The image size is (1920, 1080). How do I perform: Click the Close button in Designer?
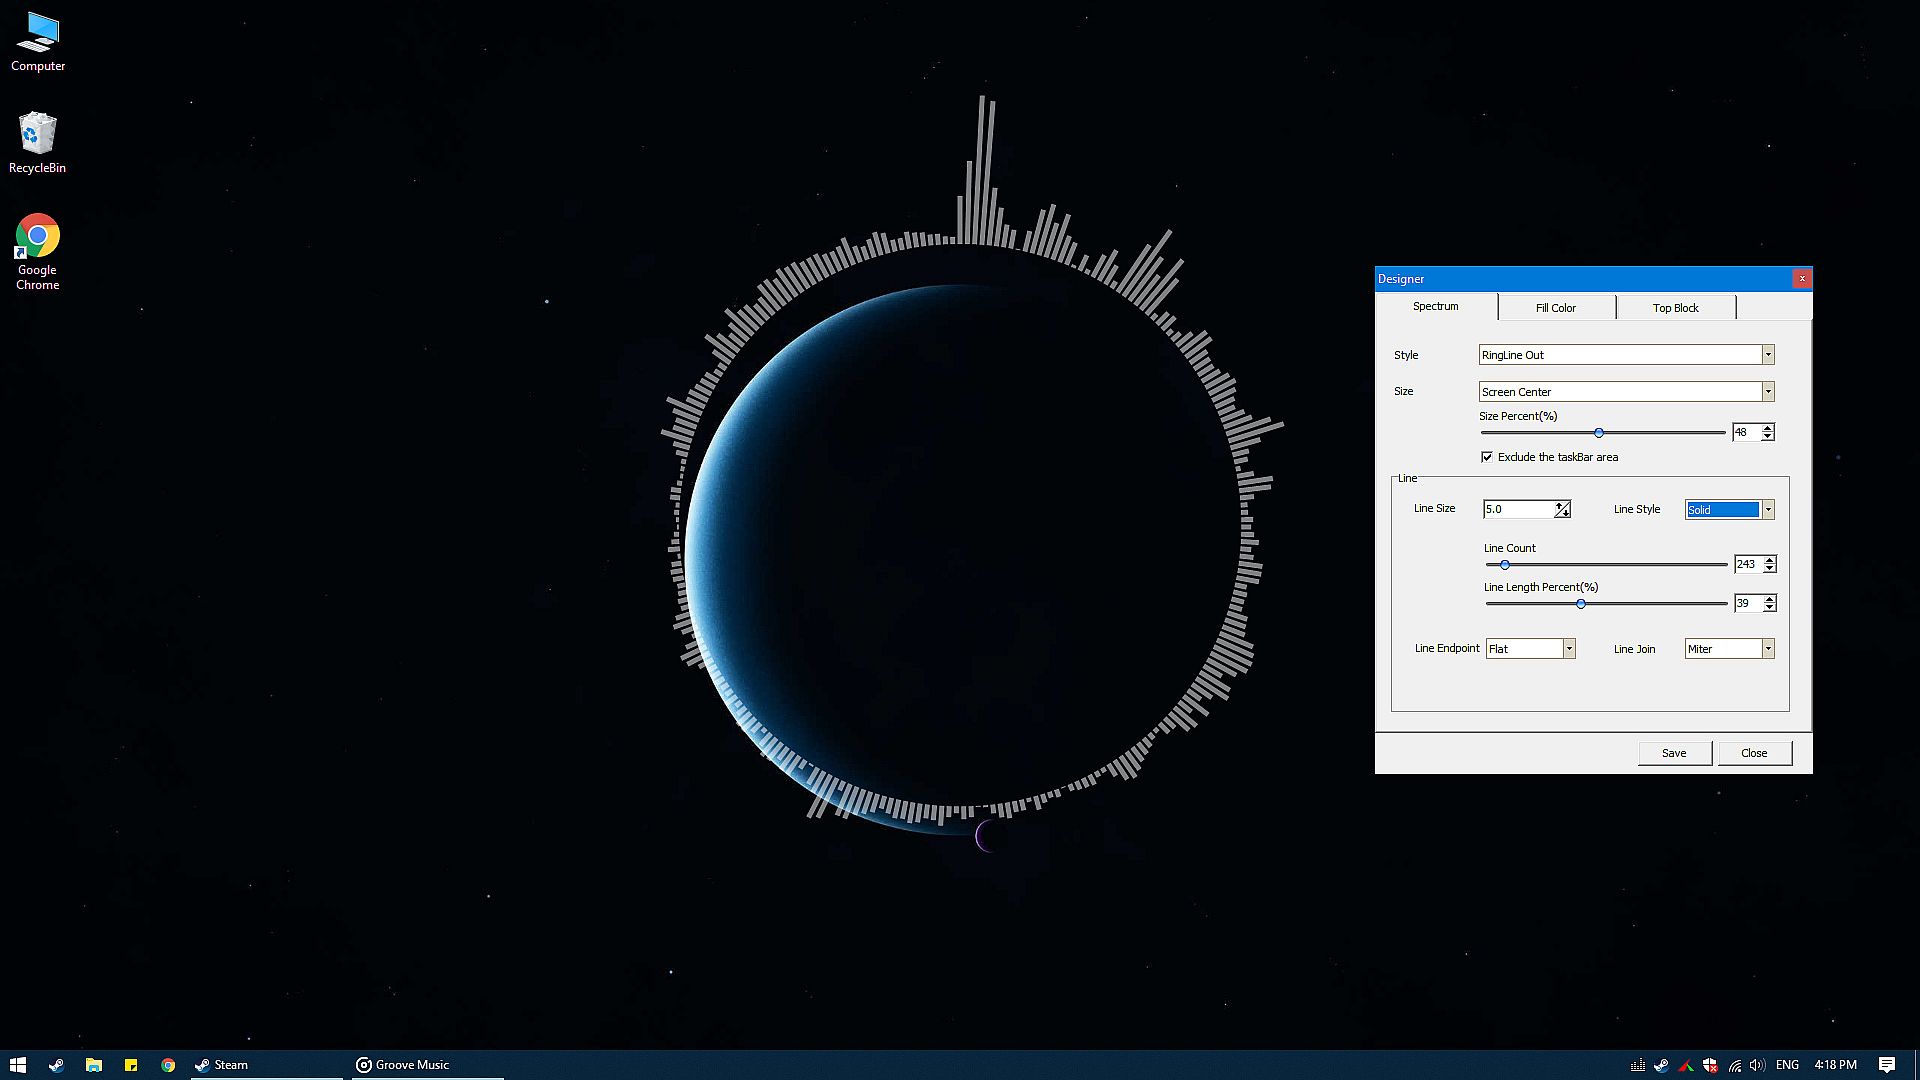1753,753
